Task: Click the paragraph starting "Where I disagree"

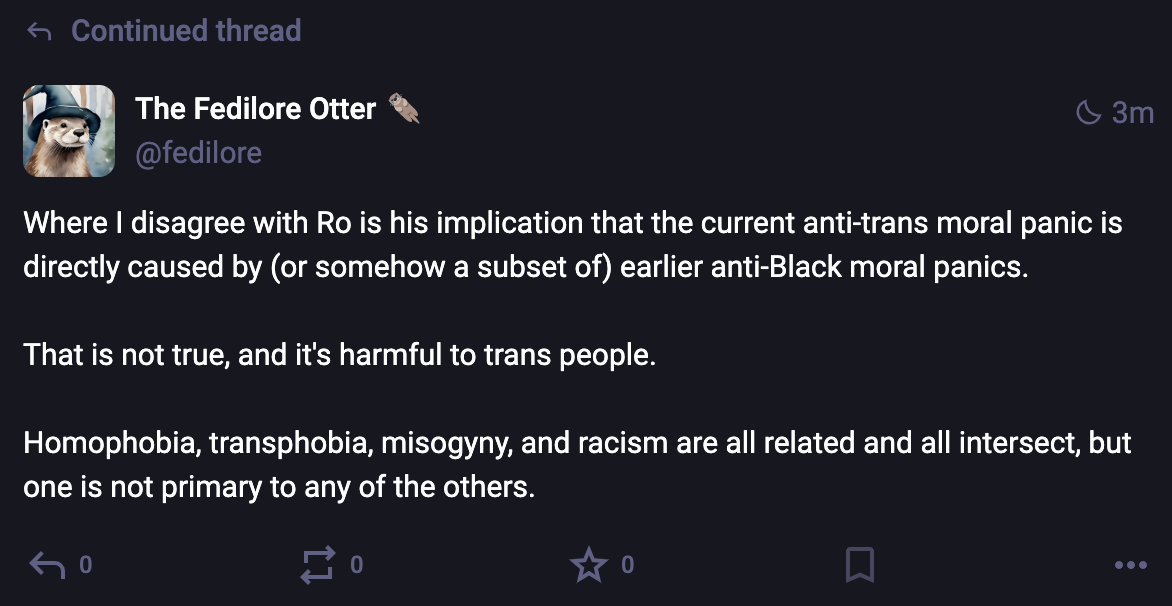Action: point(573,246)
